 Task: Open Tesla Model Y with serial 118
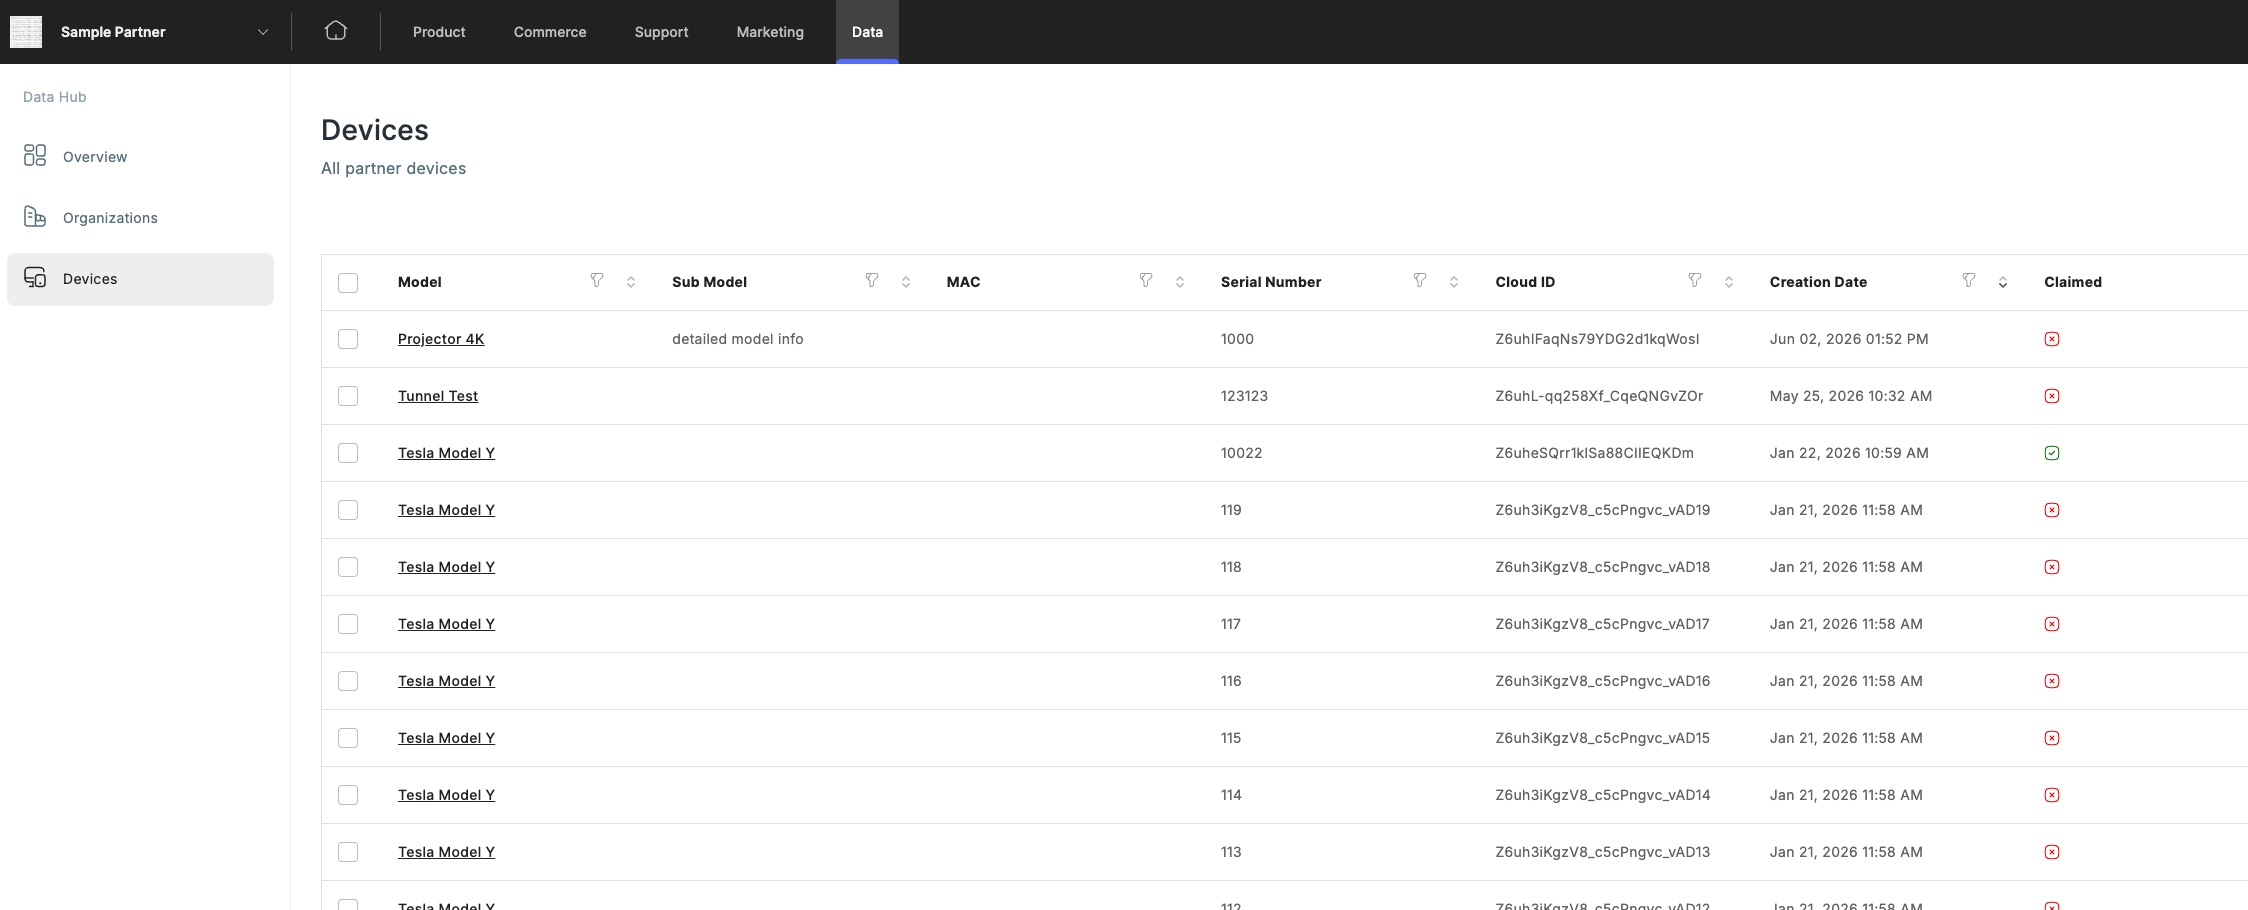pos(446,567)
